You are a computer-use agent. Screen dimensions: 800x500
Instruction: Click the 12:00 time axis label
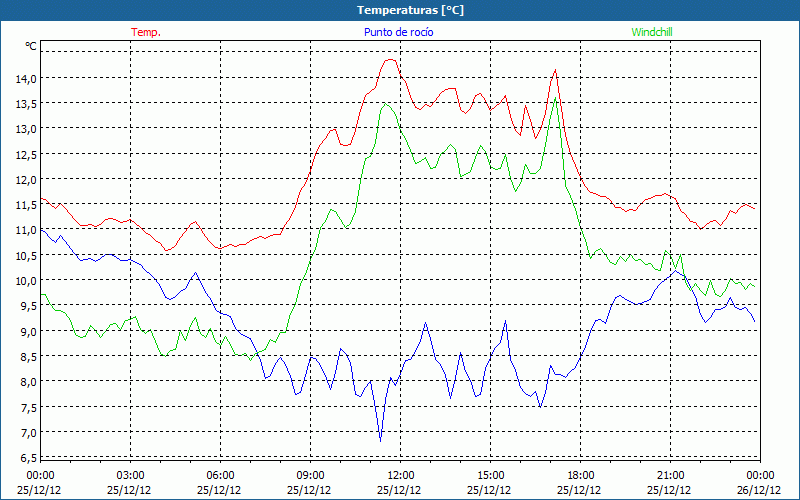pyautogui.click(x=401, y=476)
